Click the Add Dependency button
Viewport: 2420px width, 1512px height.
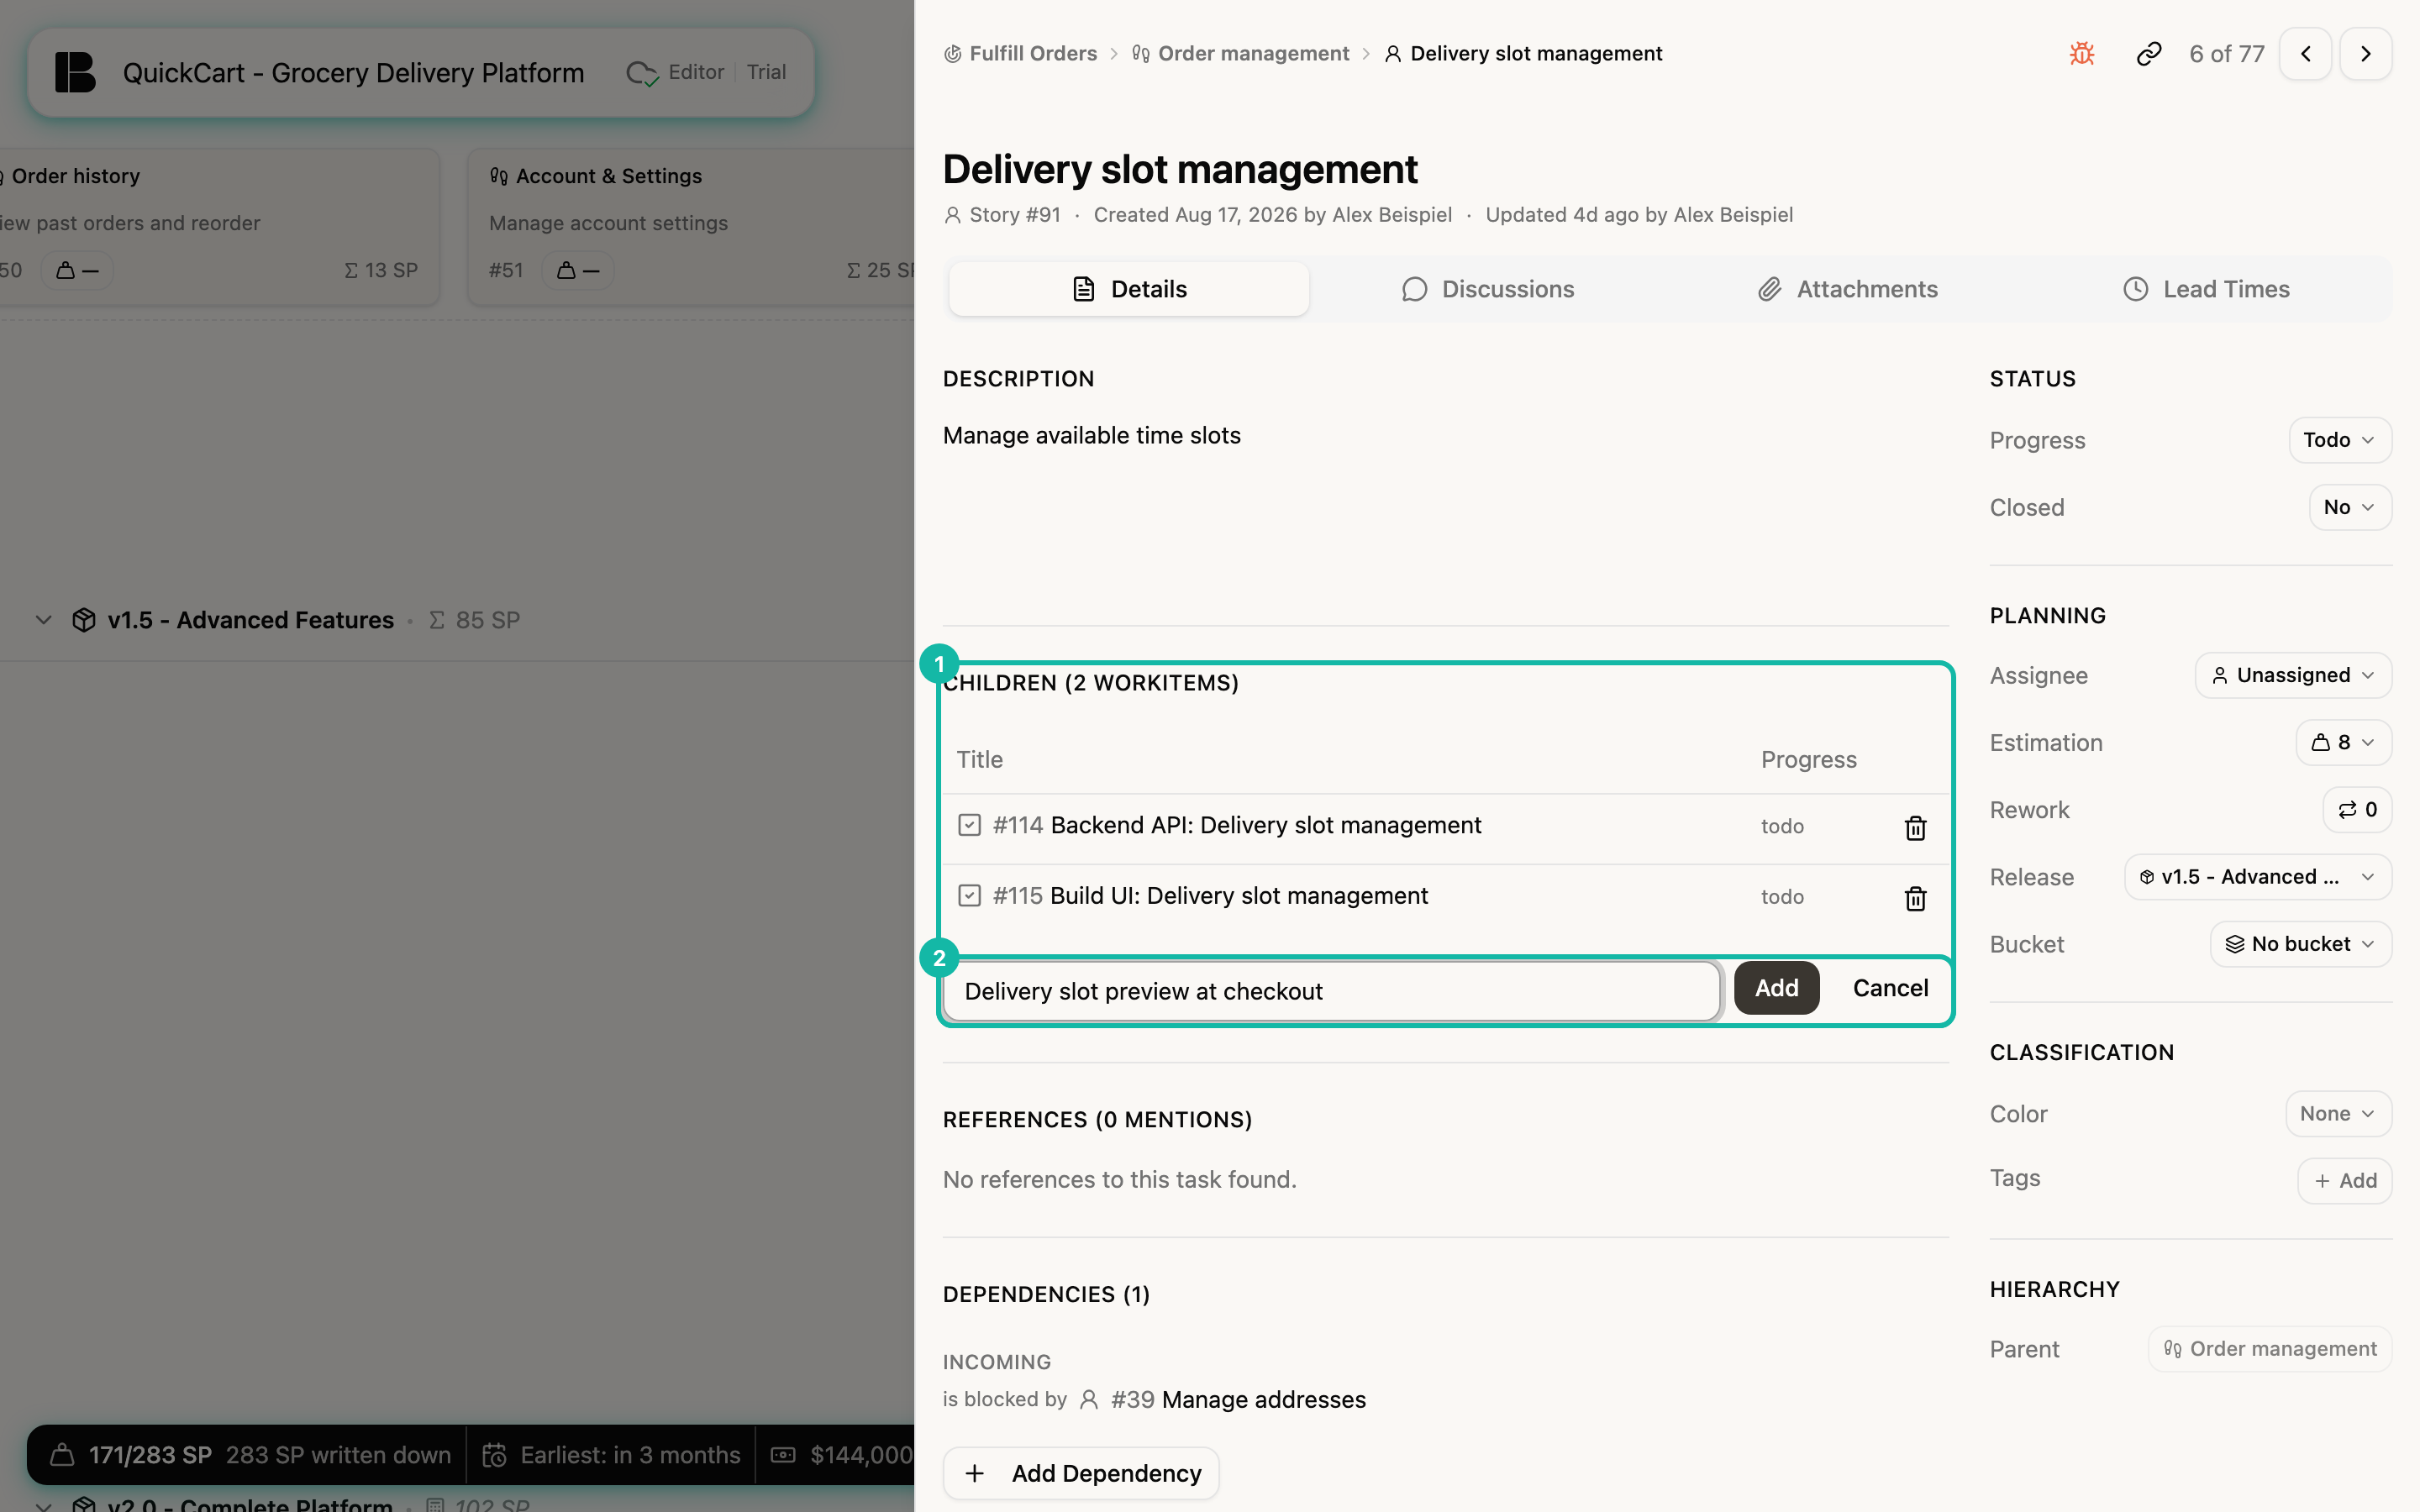pos(1081,1473)
